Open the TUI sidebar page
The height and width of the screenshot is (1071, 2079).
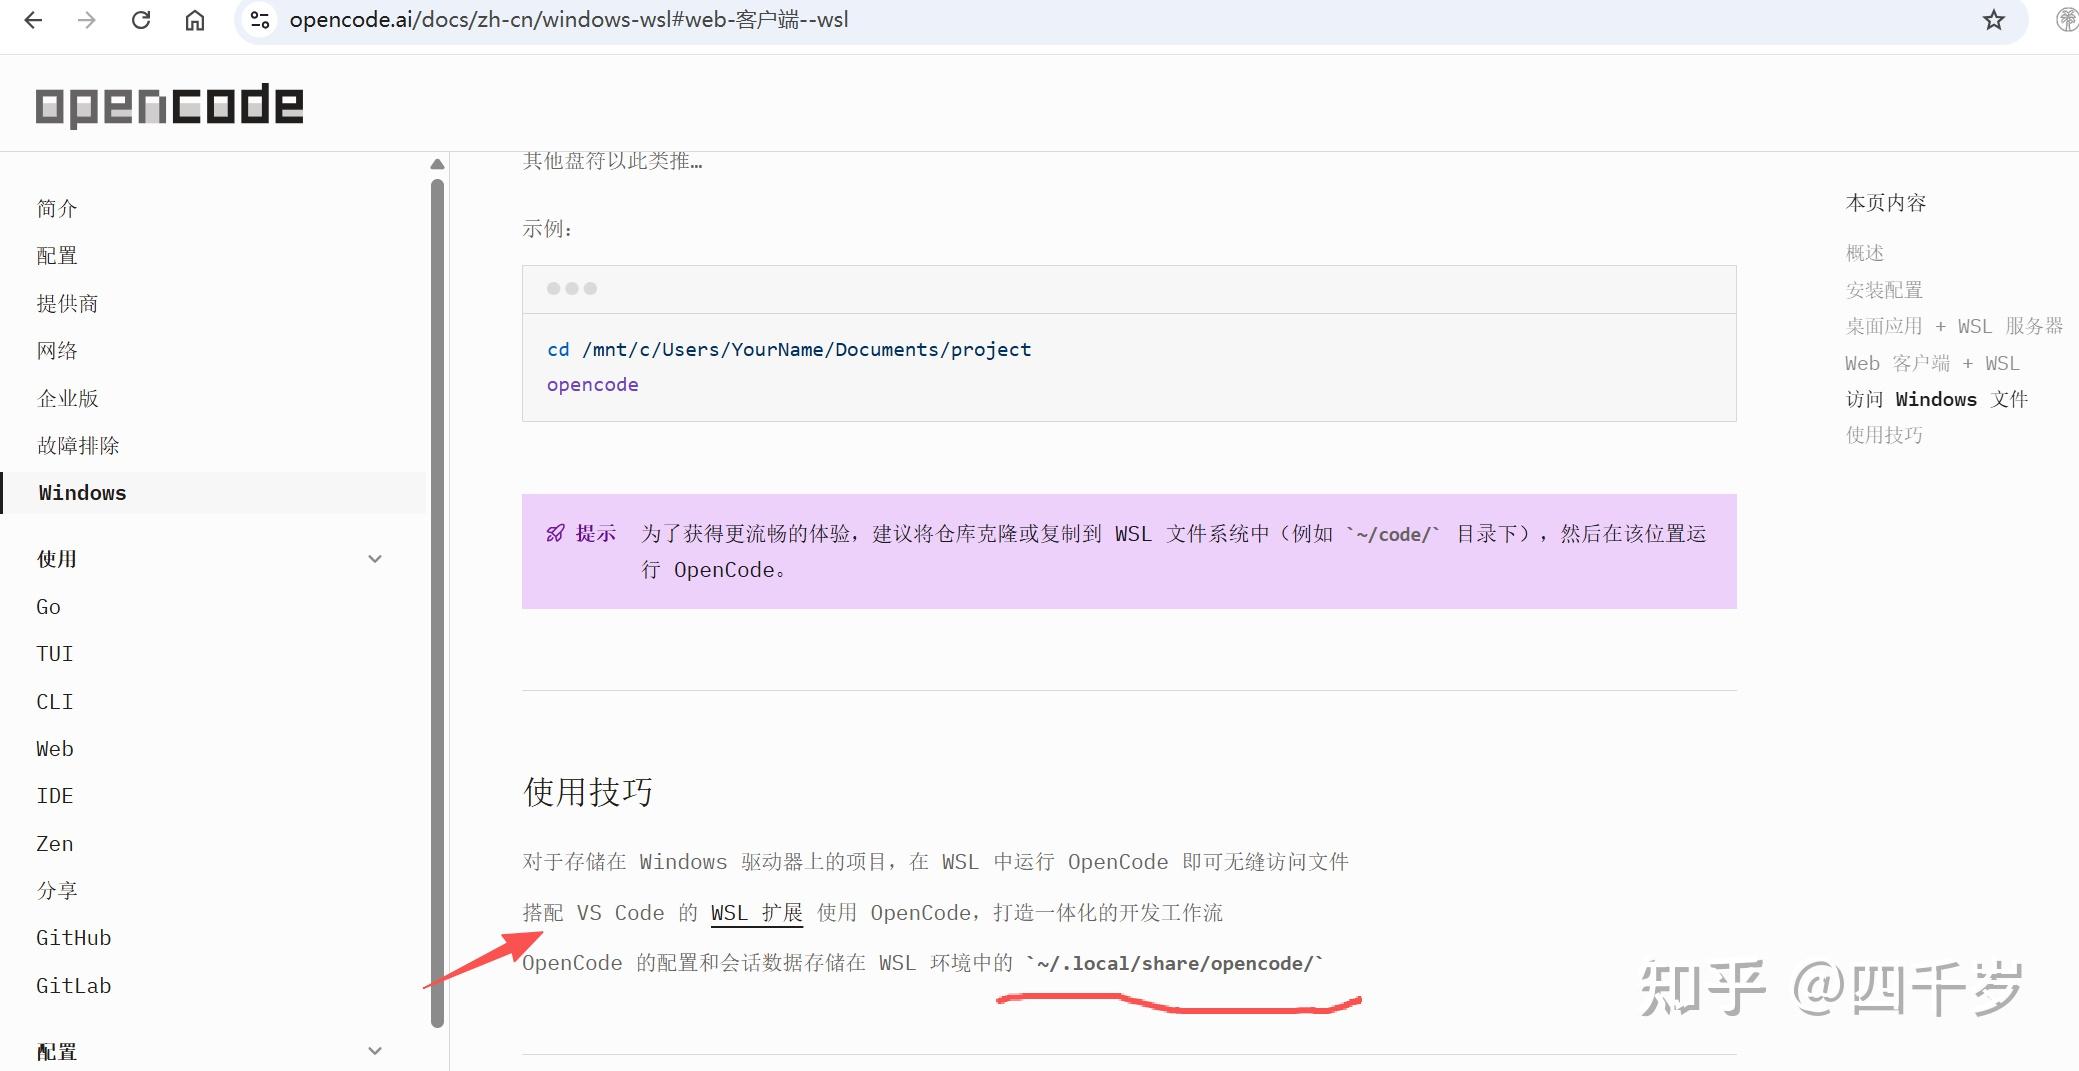pos(55,654)
